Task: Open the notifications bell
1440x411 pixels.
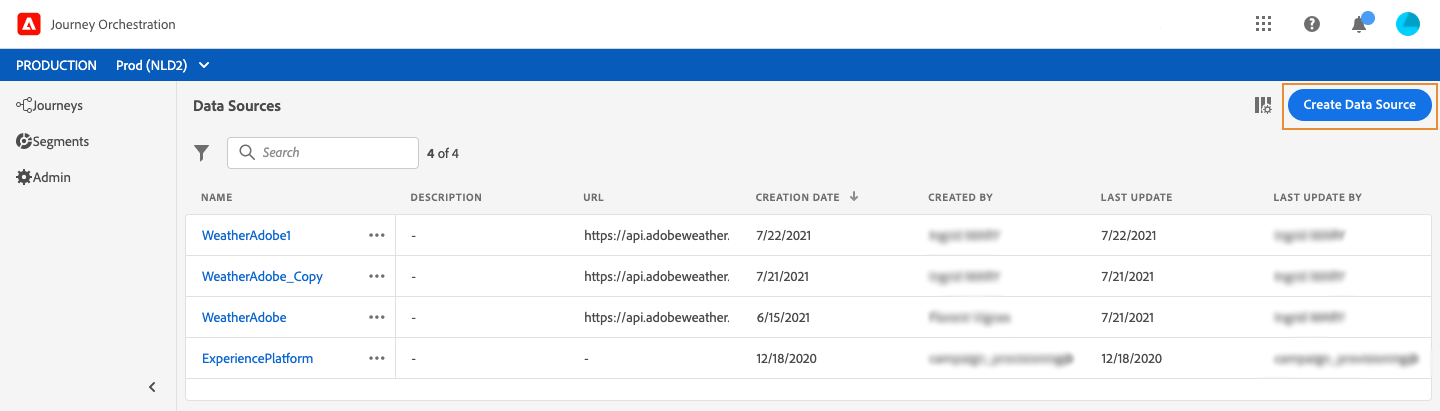Action: (x=1359, y=24)
